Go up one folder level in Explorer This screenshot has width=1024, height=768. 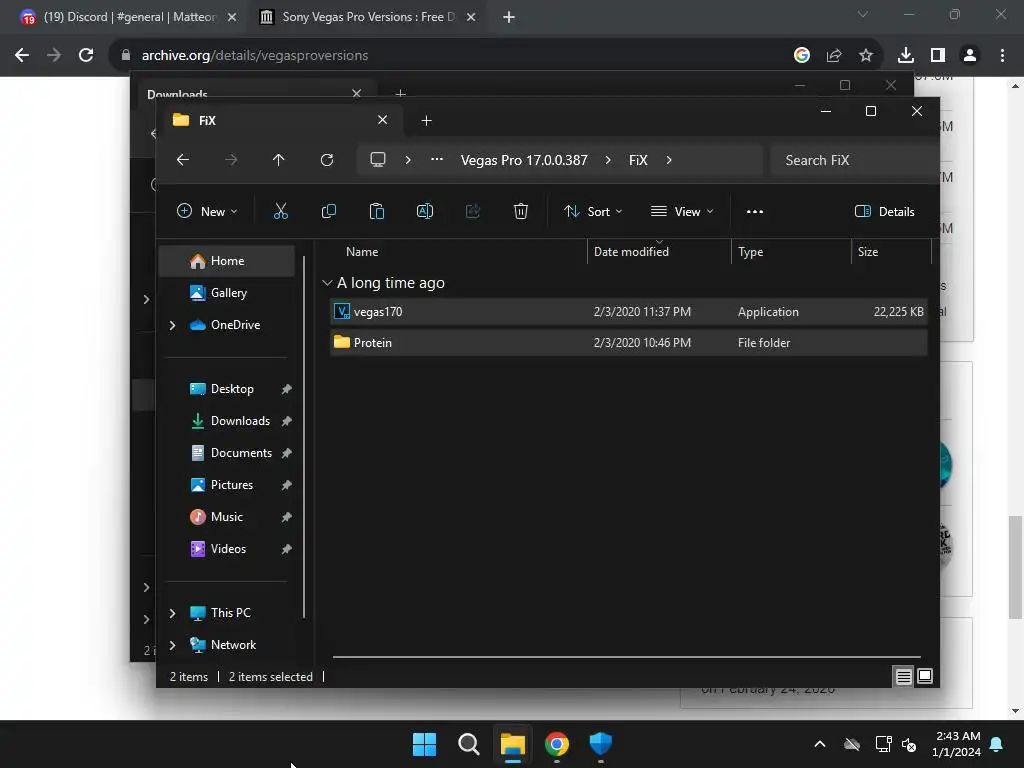click(x=279, y=160)
